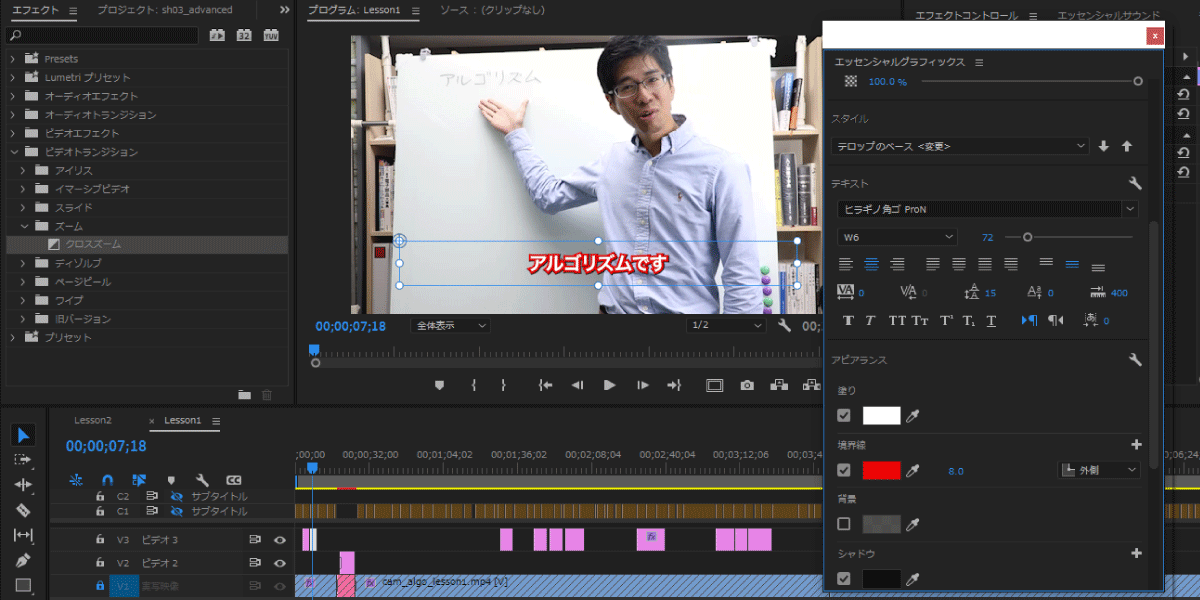Open the 外側 stroke position dropdown
This screenshot has height=600, width=1200.
click(x=1099, y=470)
